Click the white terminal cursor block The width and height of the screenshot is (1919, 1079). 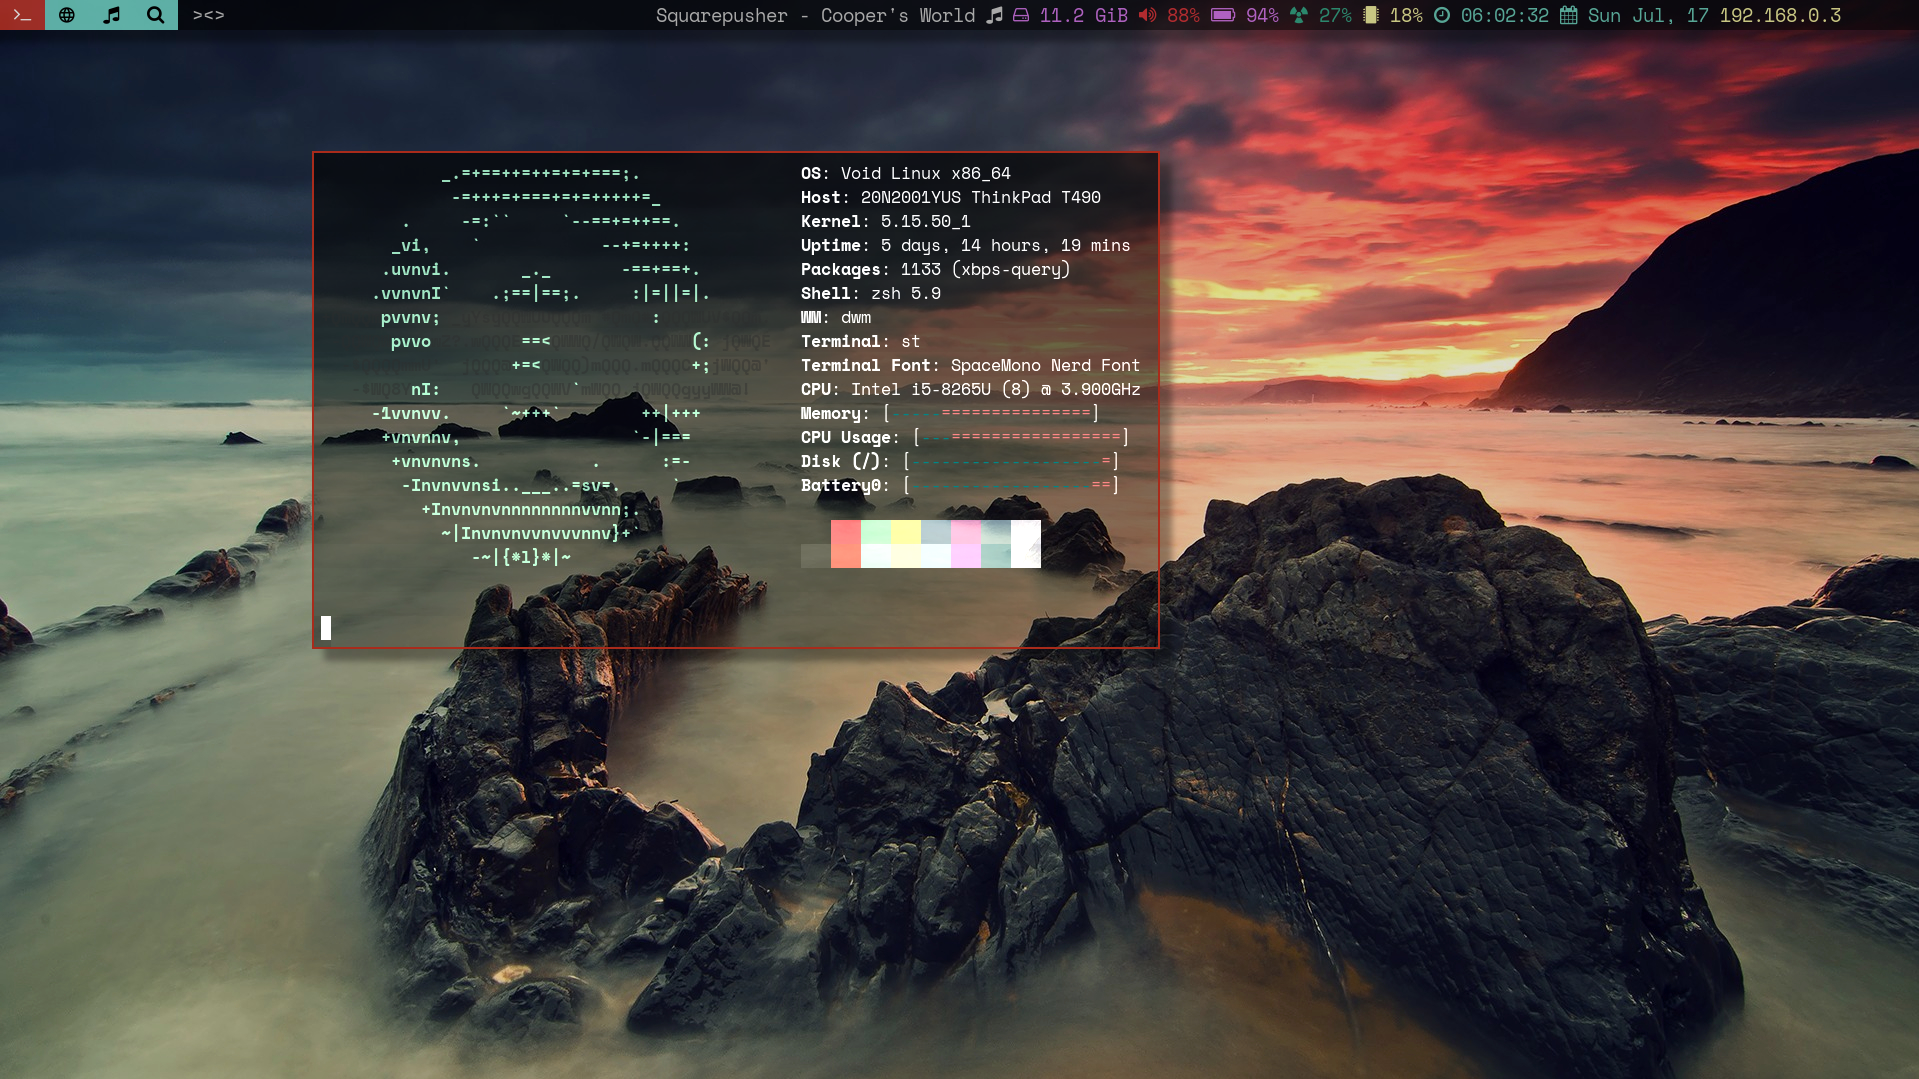tap(326, 628)
